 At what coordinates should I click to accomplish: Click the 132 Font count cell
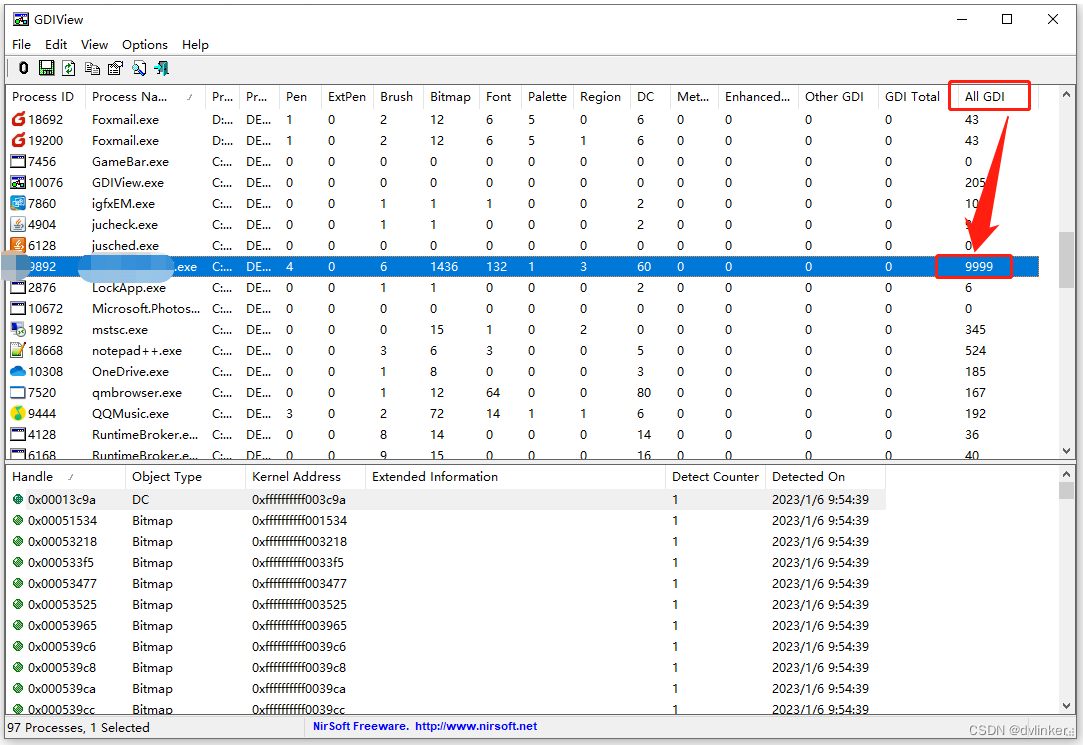[497, 267]
